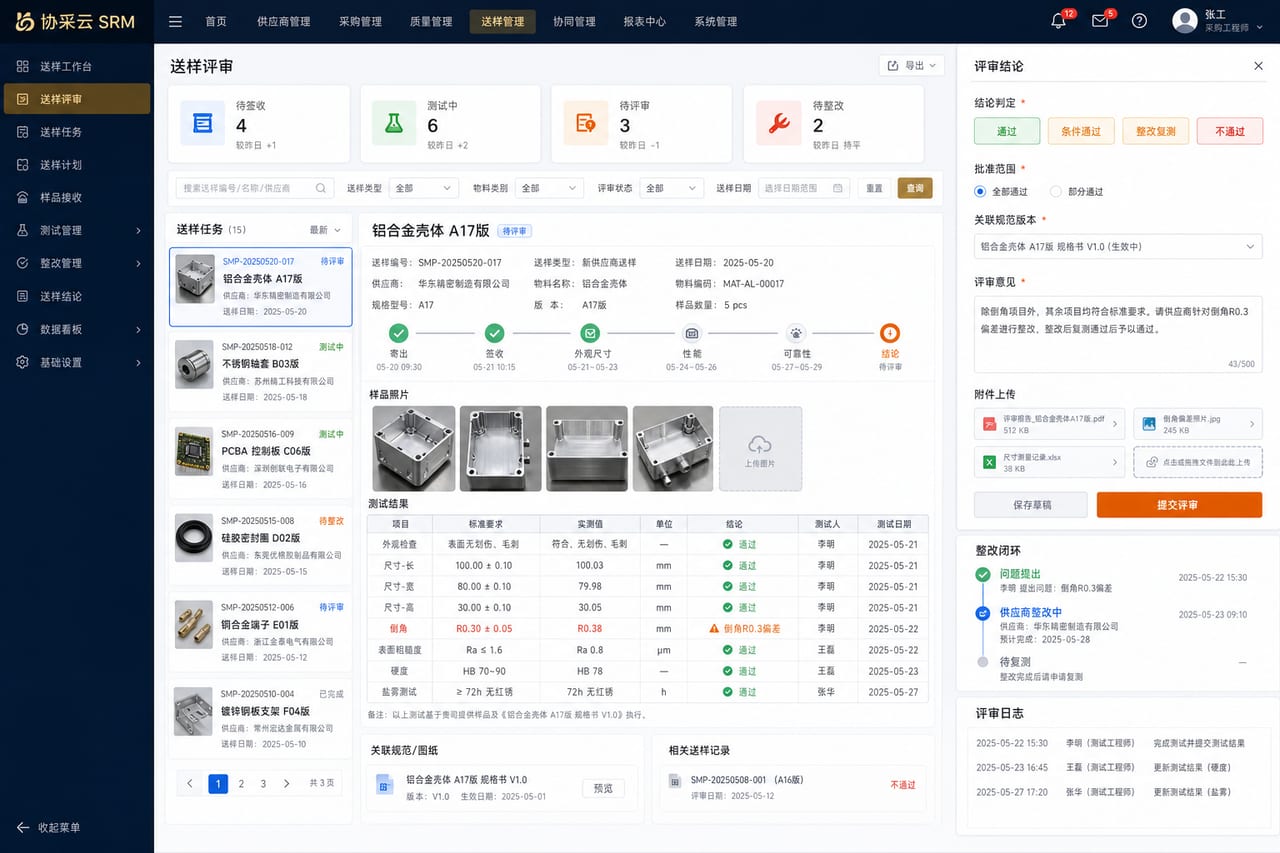Choose the 条件通过 verdict option
1280x853 pixels.
(x=1081, y=131)
